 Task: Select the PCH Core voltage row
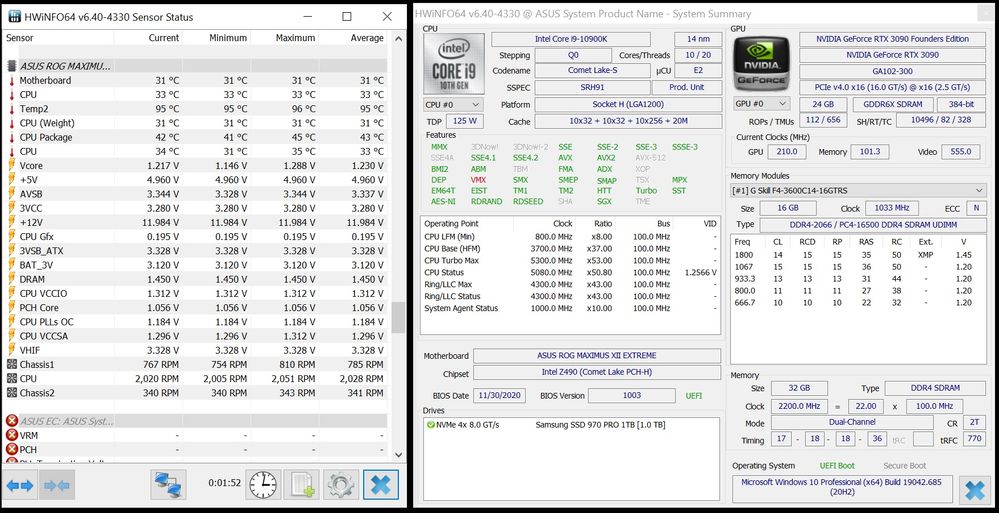pyautogui.click(x=195, y=308)
